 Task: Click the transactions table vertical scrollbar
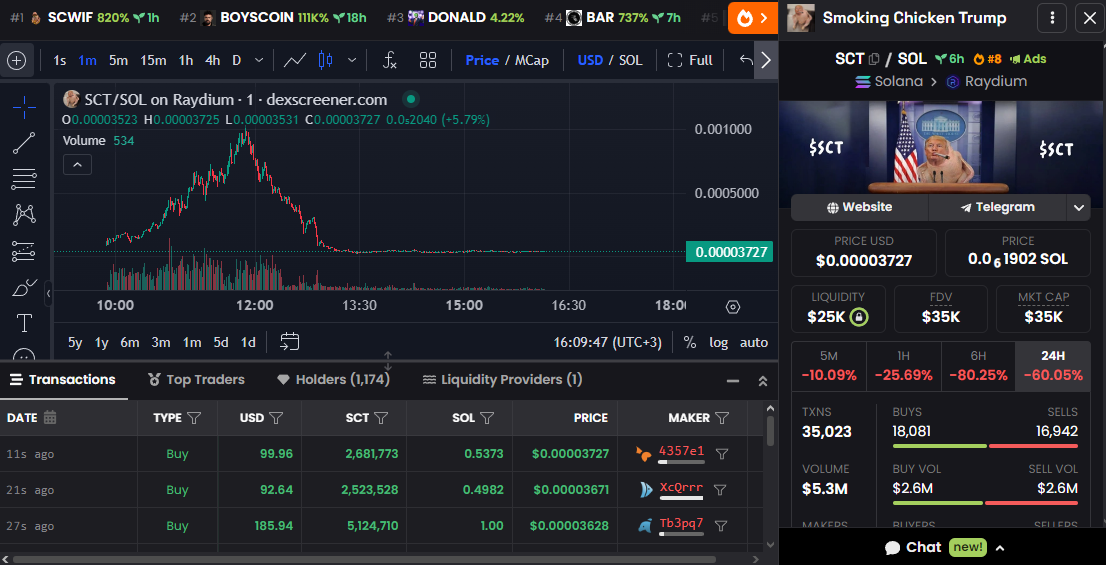[770, 431]
